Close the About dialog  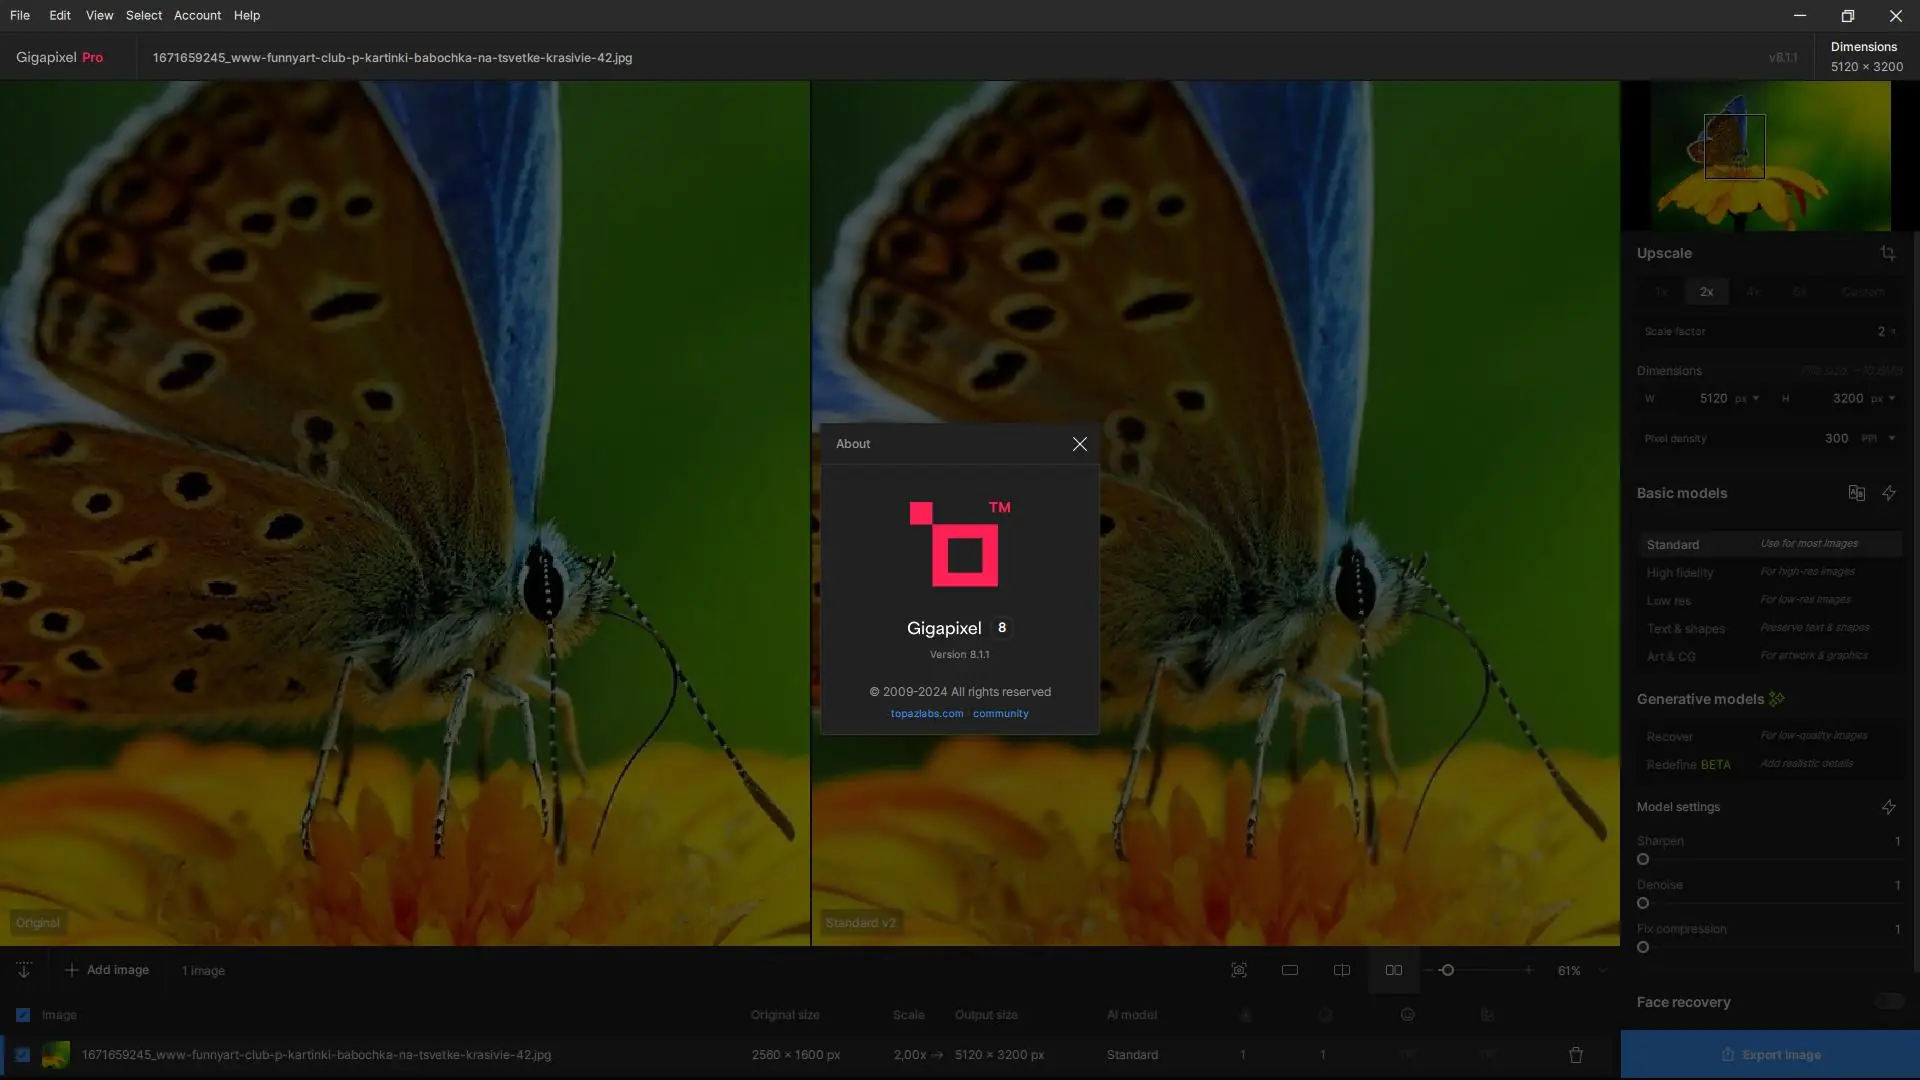tap(1079, 444)
